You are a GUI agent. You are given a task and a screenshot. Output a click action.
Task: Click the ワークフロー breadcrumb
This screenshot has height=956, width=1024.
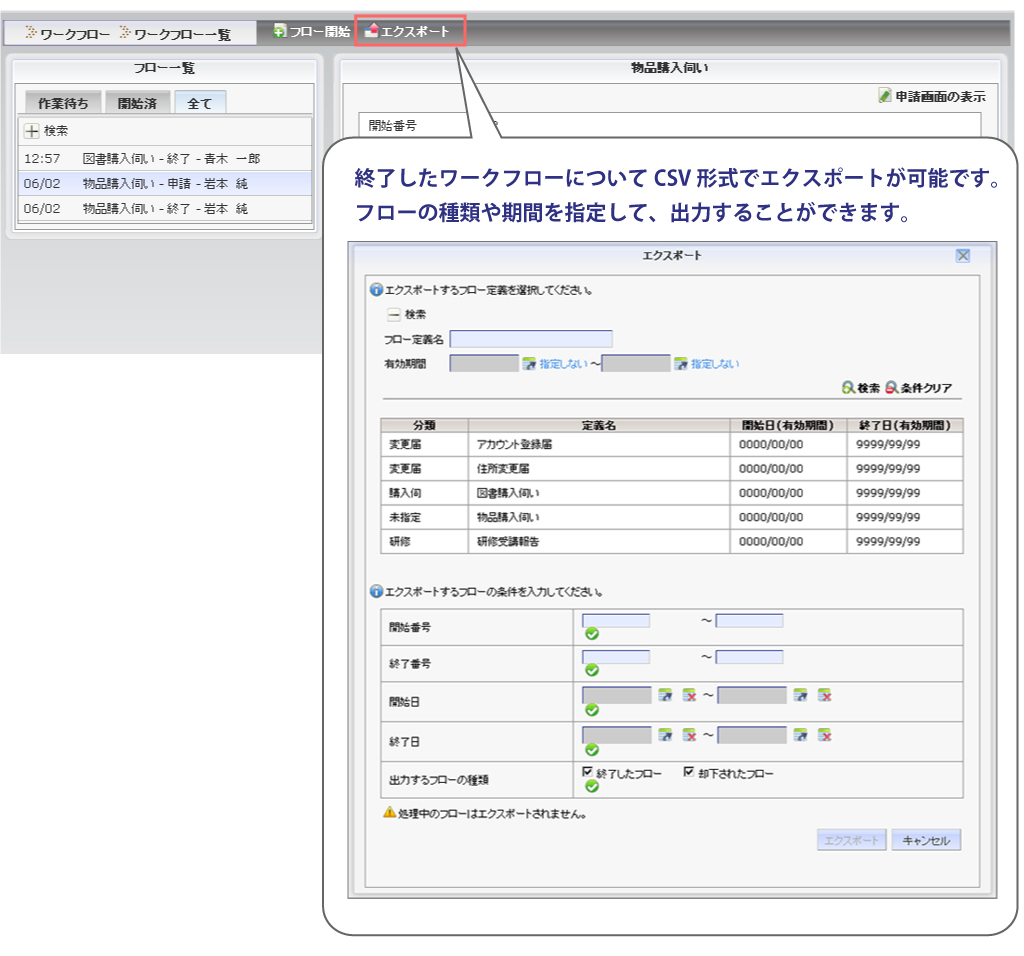coord(74,34)
